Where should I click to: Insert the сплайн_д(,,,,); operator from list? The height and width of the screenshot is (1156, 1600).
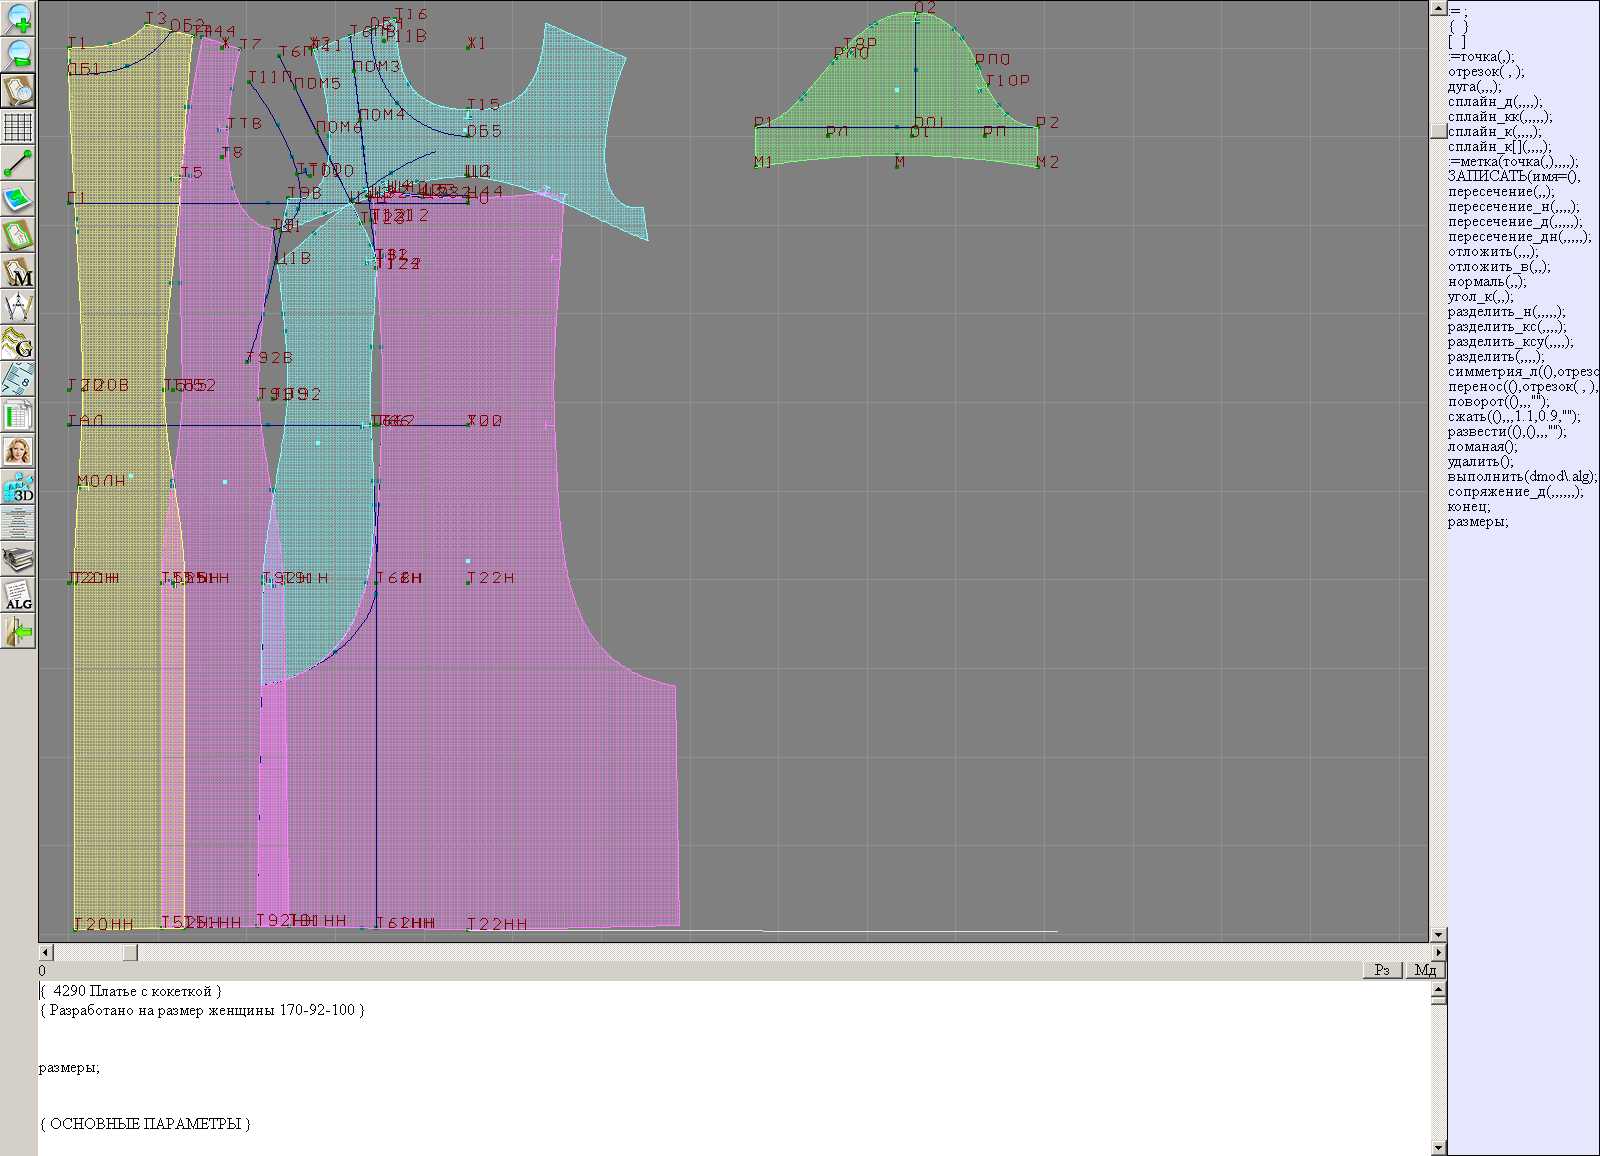click(x=1494, y=102)
